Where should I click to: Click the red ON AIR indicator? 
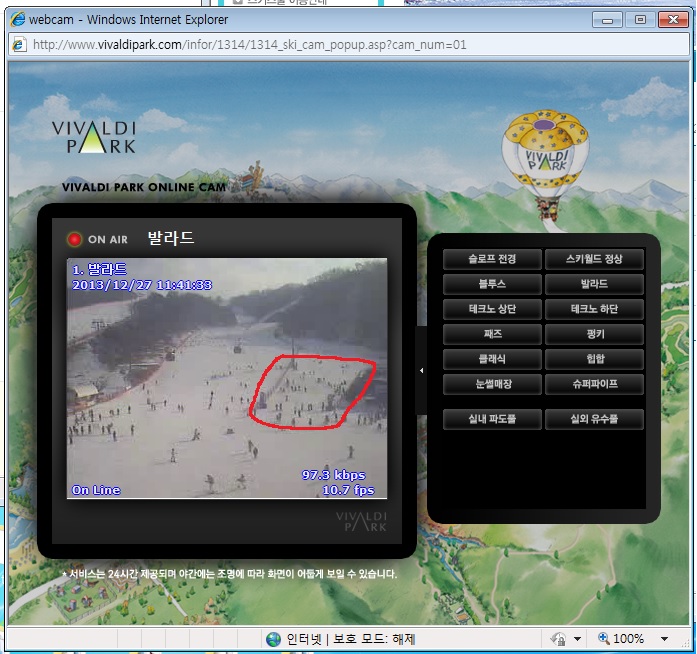pyautogui.click(x=75, y=239)
